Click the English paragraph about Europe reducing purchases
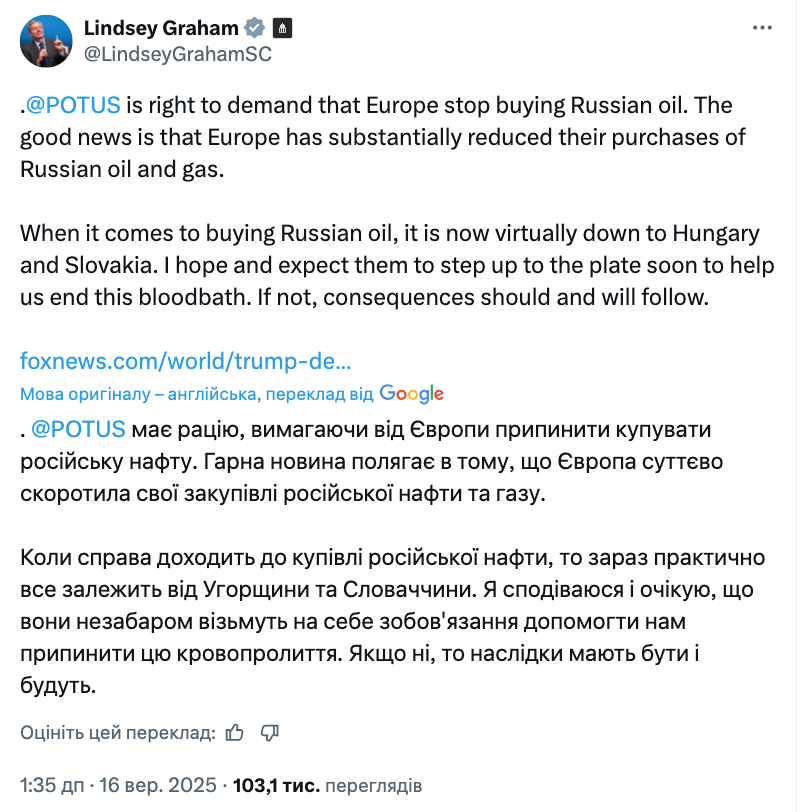This screenshot has width=802, height=812. point(380,137)
